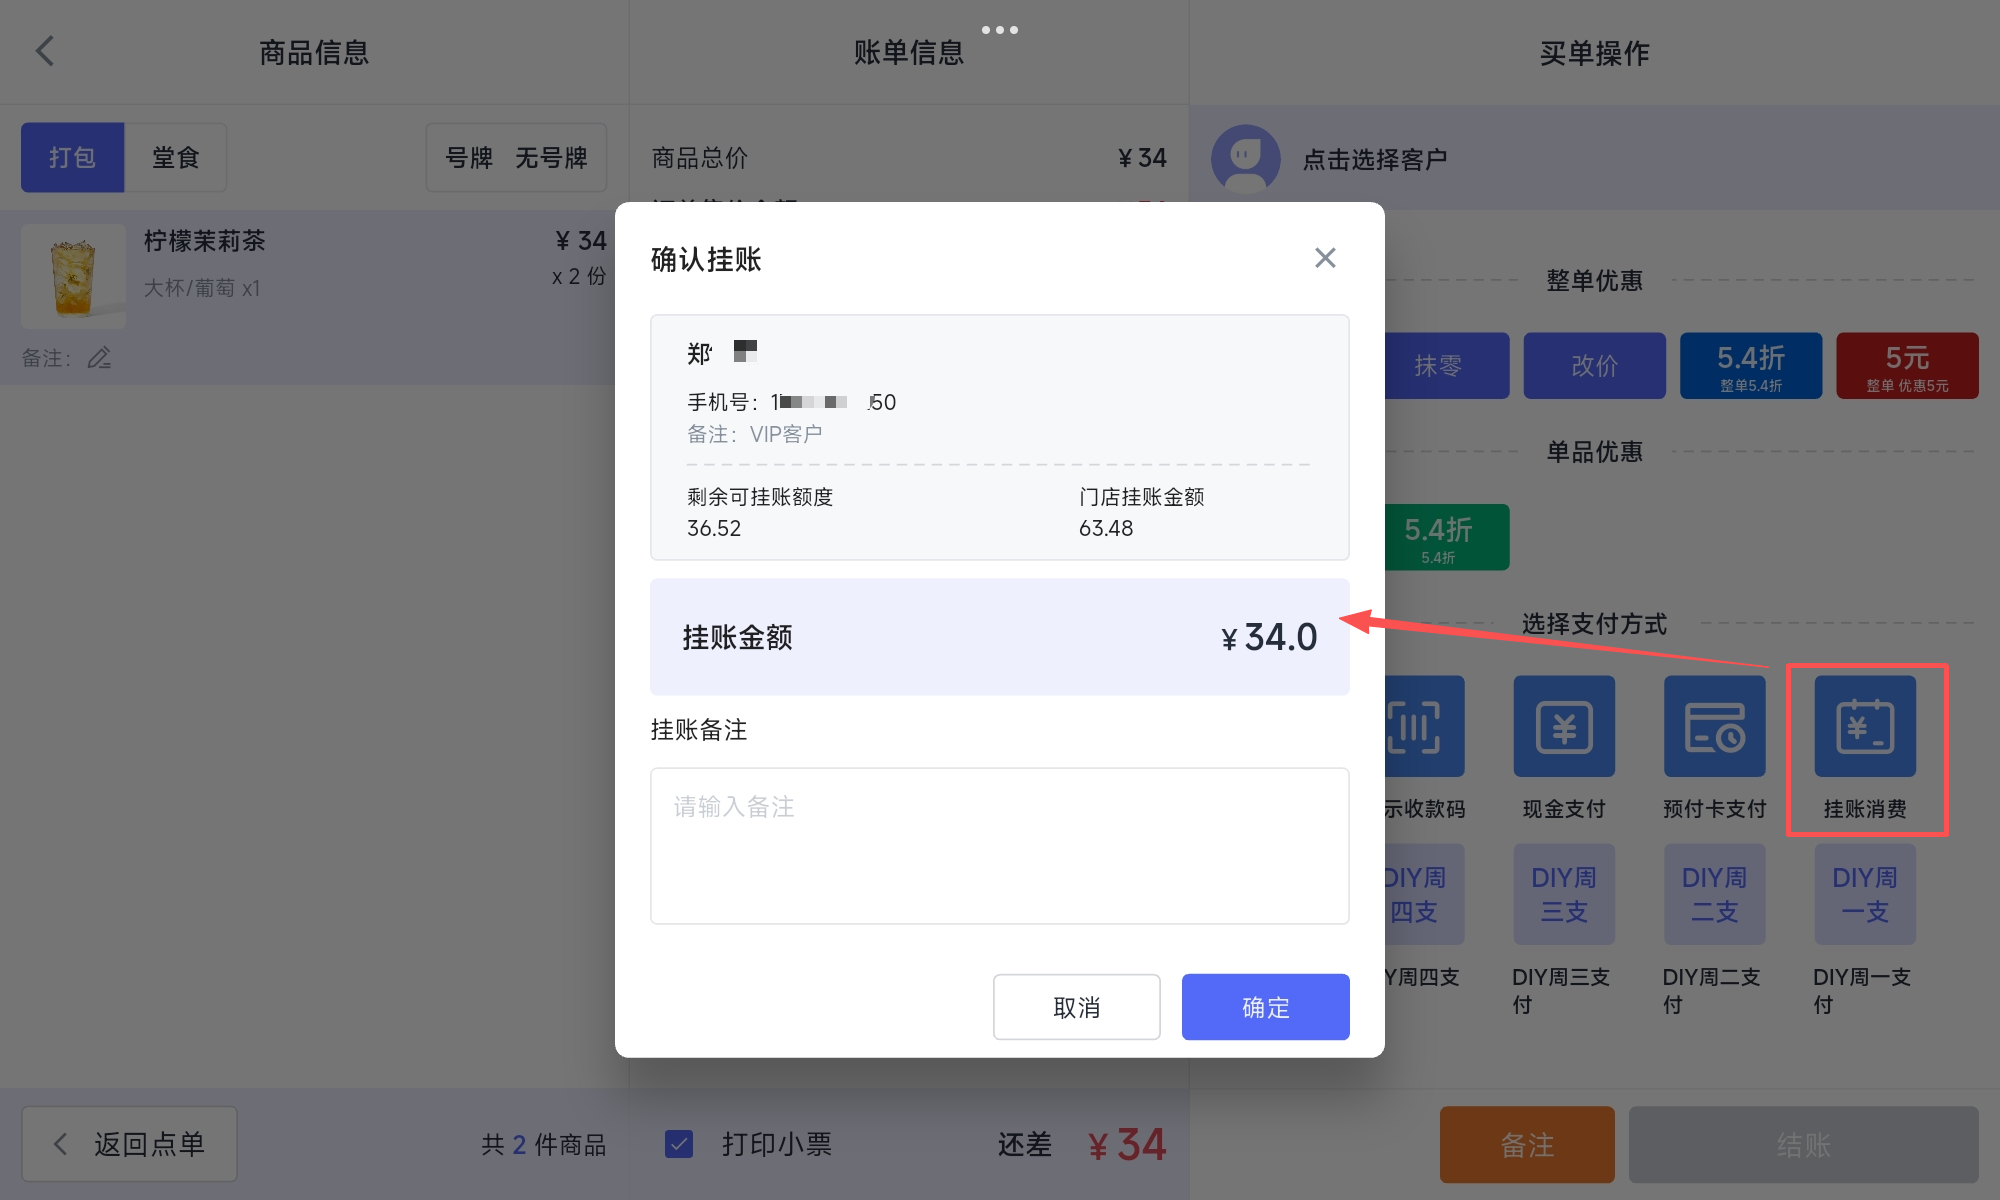2000x1200 pixels.
Task: Apply the red 5 yuan discount
Action: tap(1906, 366)
